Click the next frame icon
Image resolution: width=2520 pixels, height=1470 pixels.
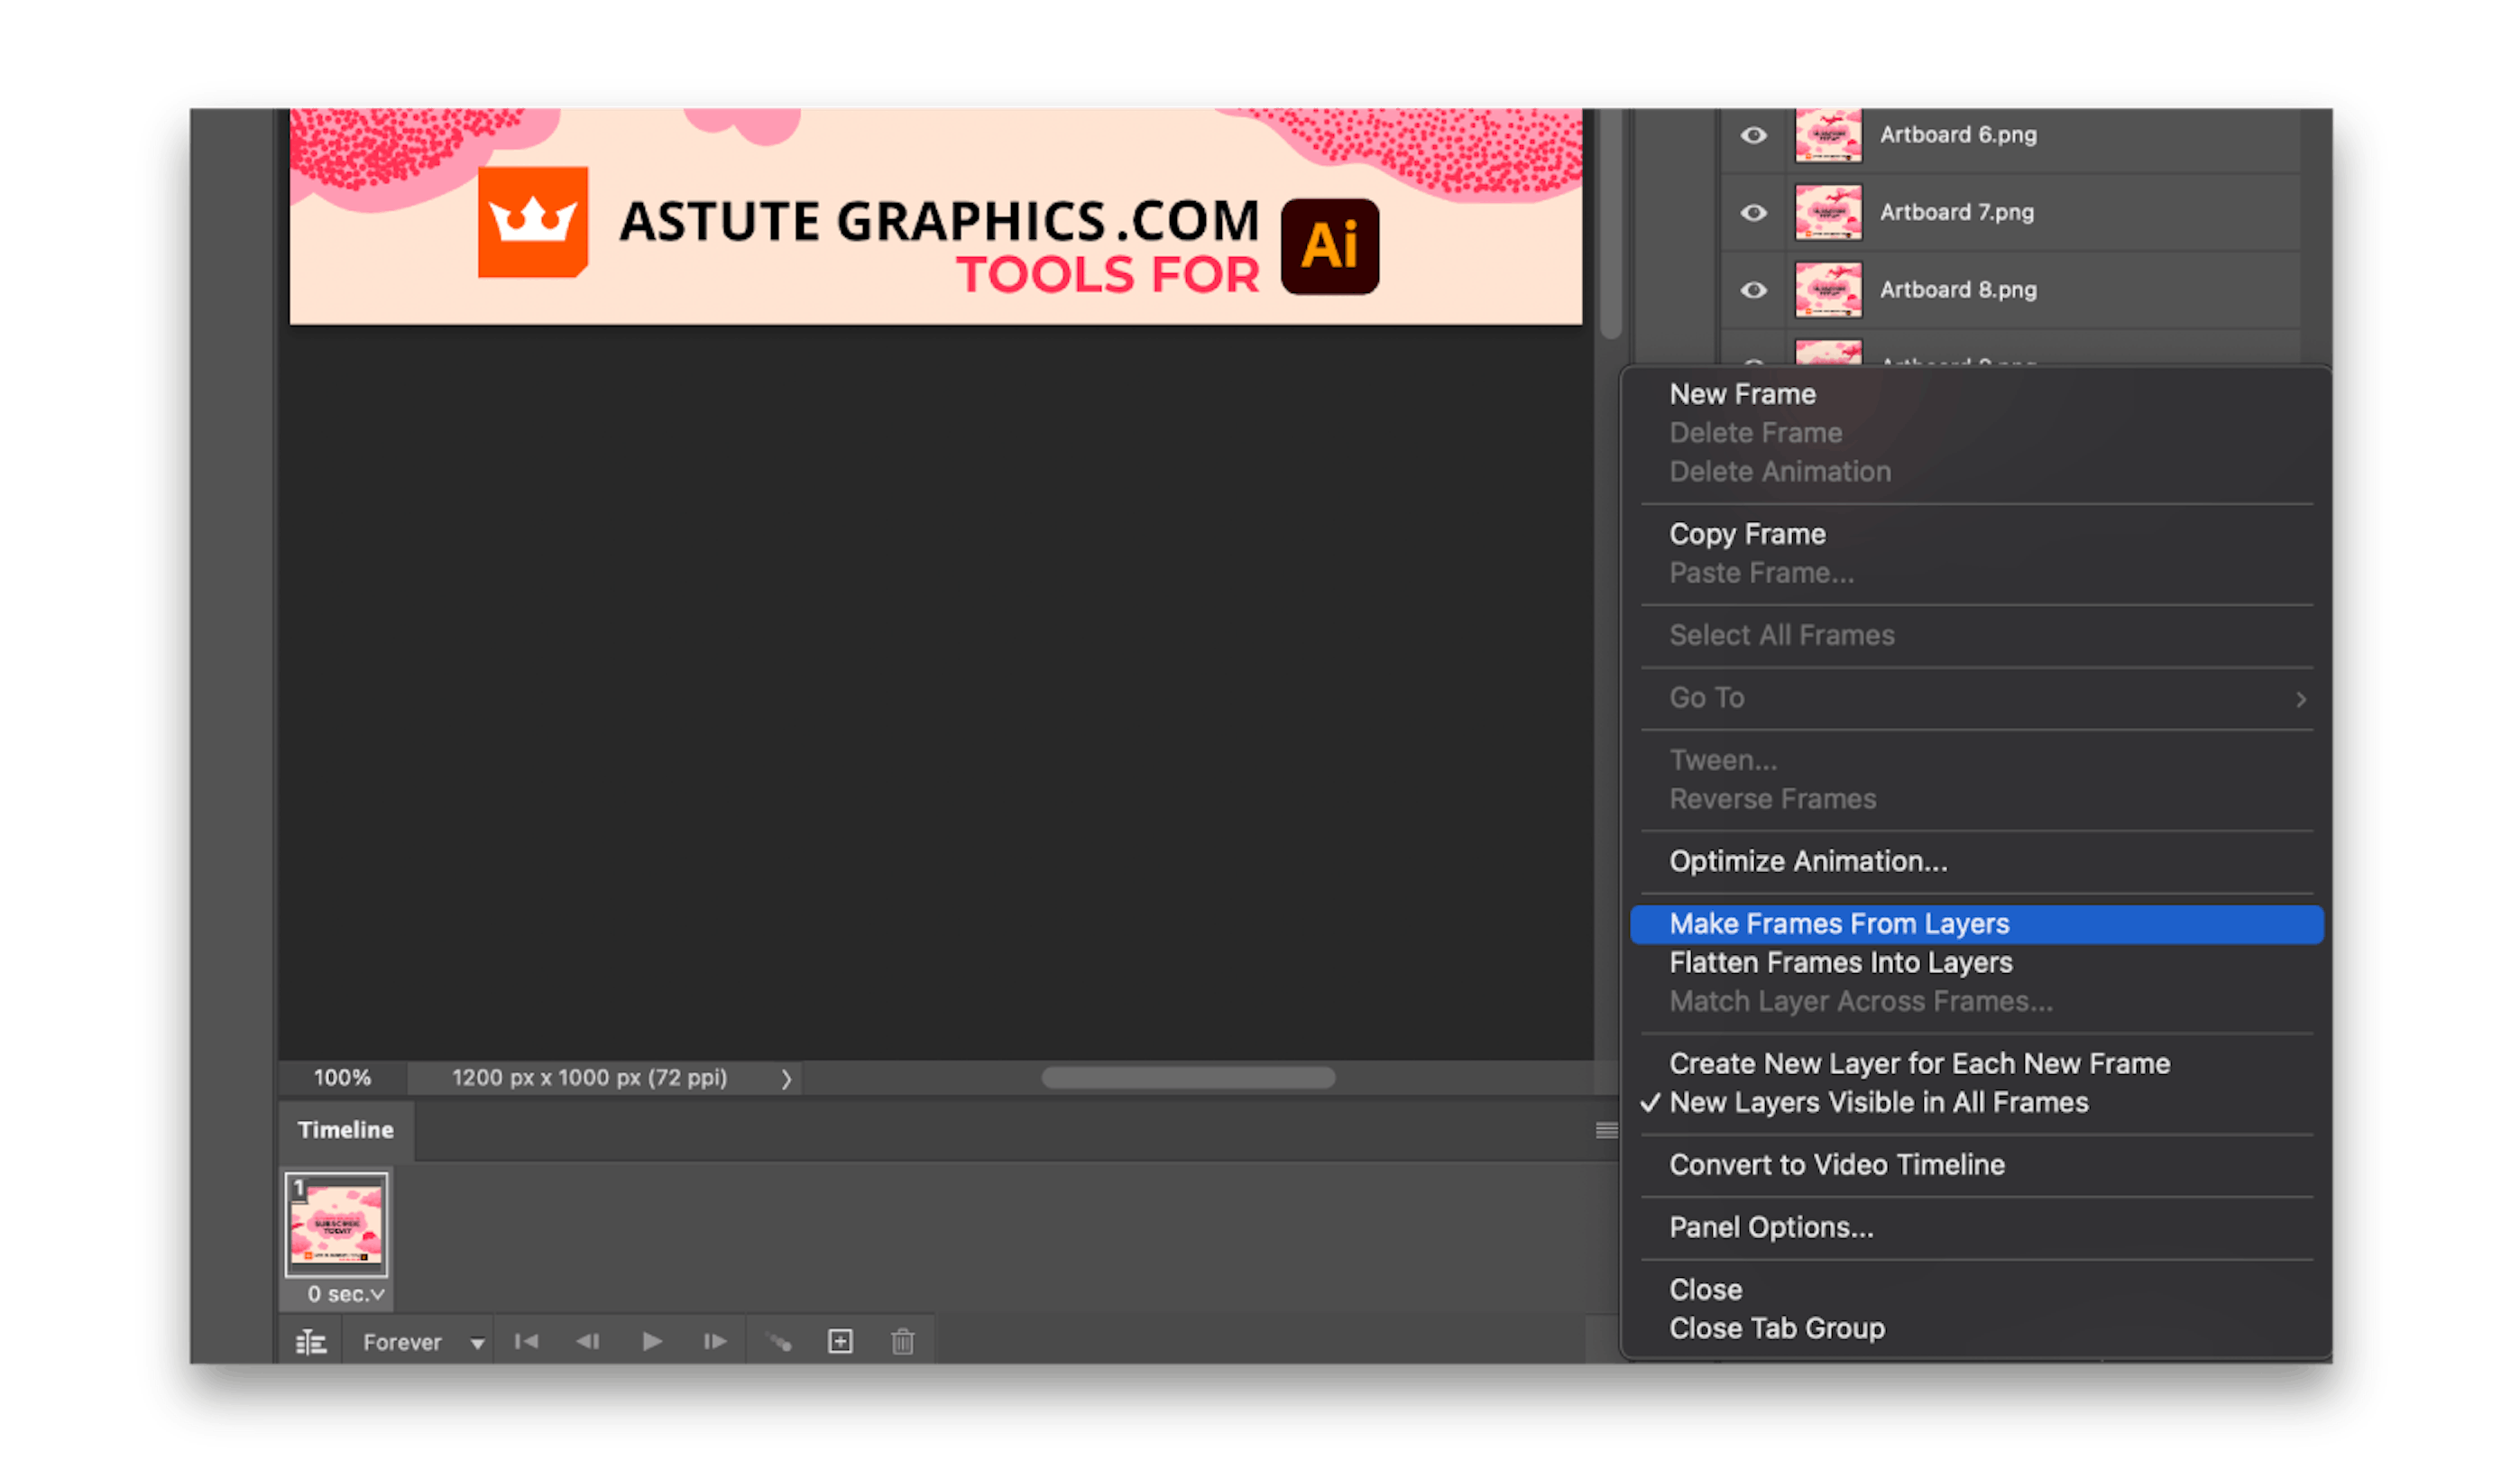(714, 1341)
